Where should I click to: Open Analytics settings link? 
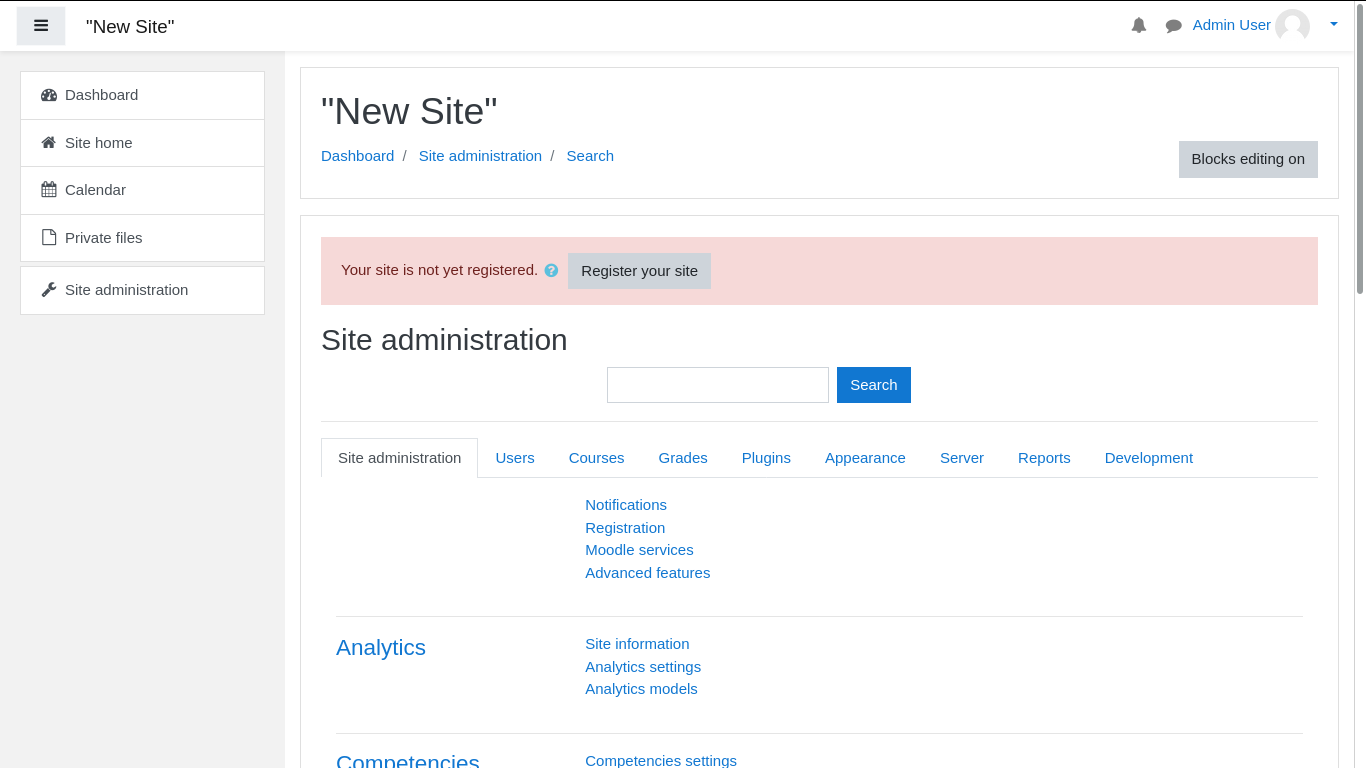[643, 667]
